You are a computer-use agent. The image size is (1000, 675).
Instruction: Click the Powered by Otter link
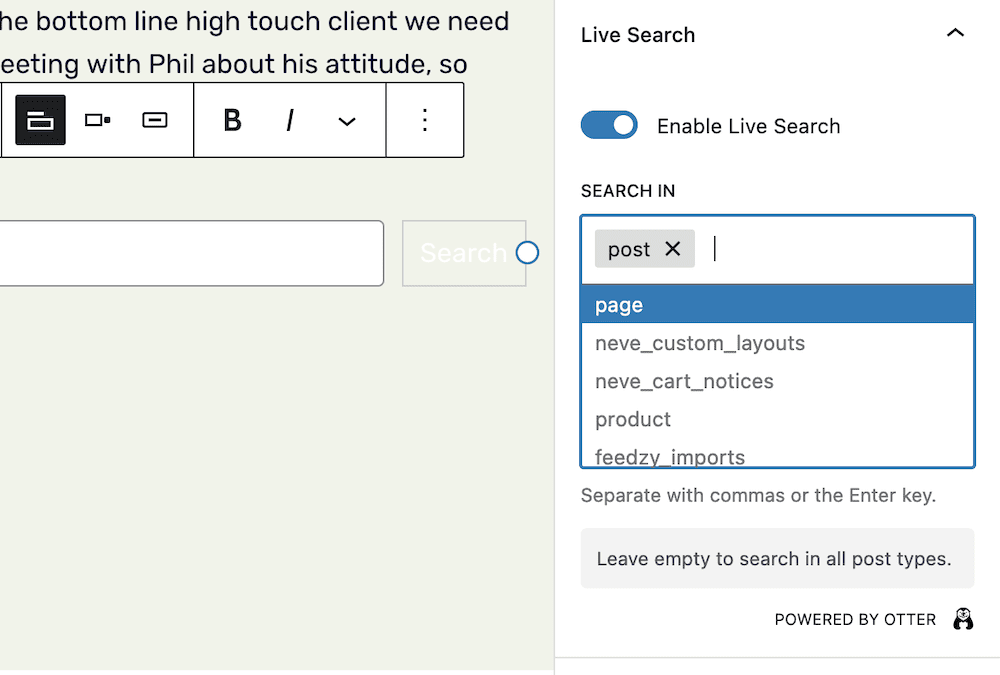(x=855, y=618)
